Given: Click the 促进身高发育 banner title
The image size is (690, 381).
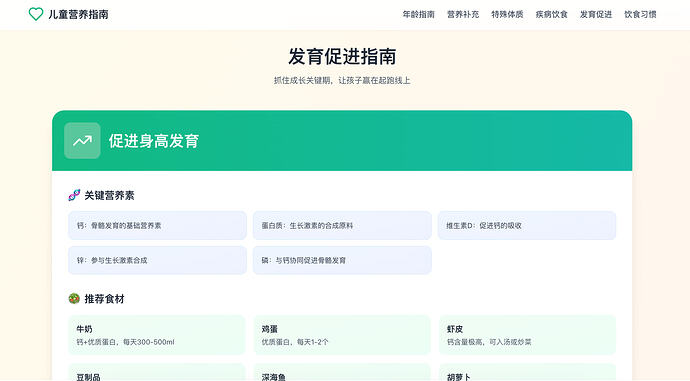Looking at the screenshot, I should (x=154, y=141).
